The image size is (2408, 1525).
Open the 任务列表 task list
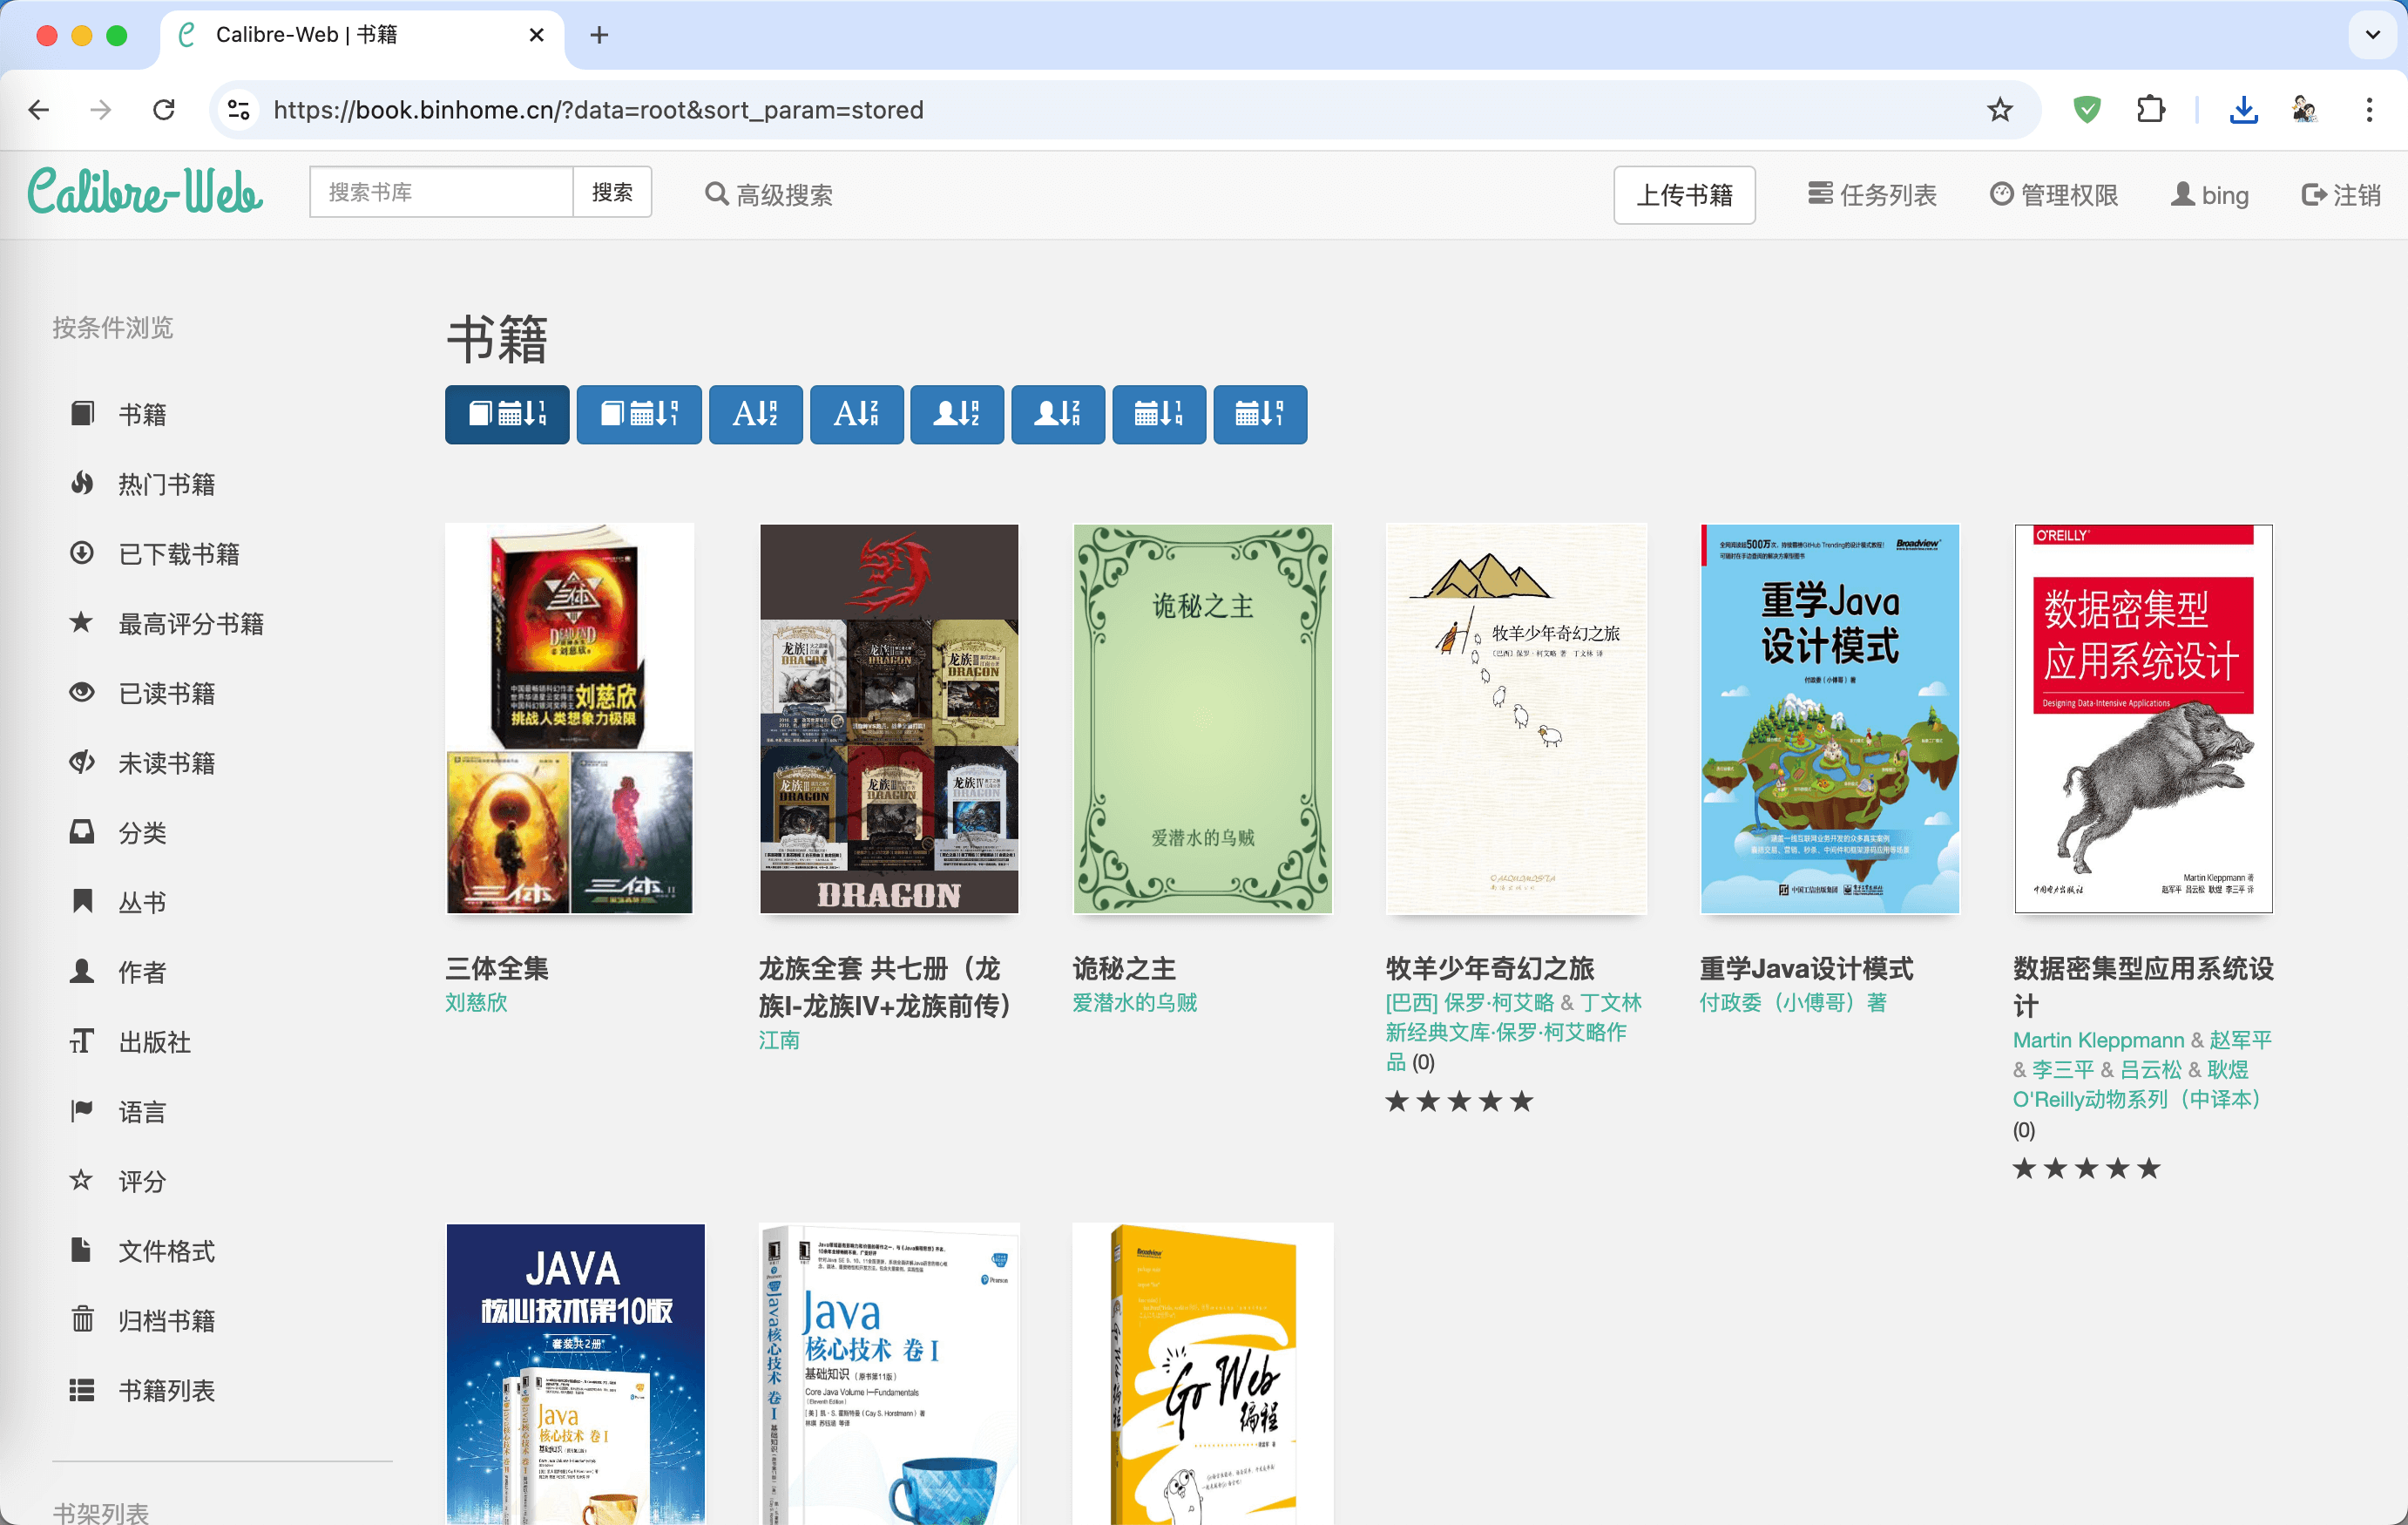(x=1872, y=195)
